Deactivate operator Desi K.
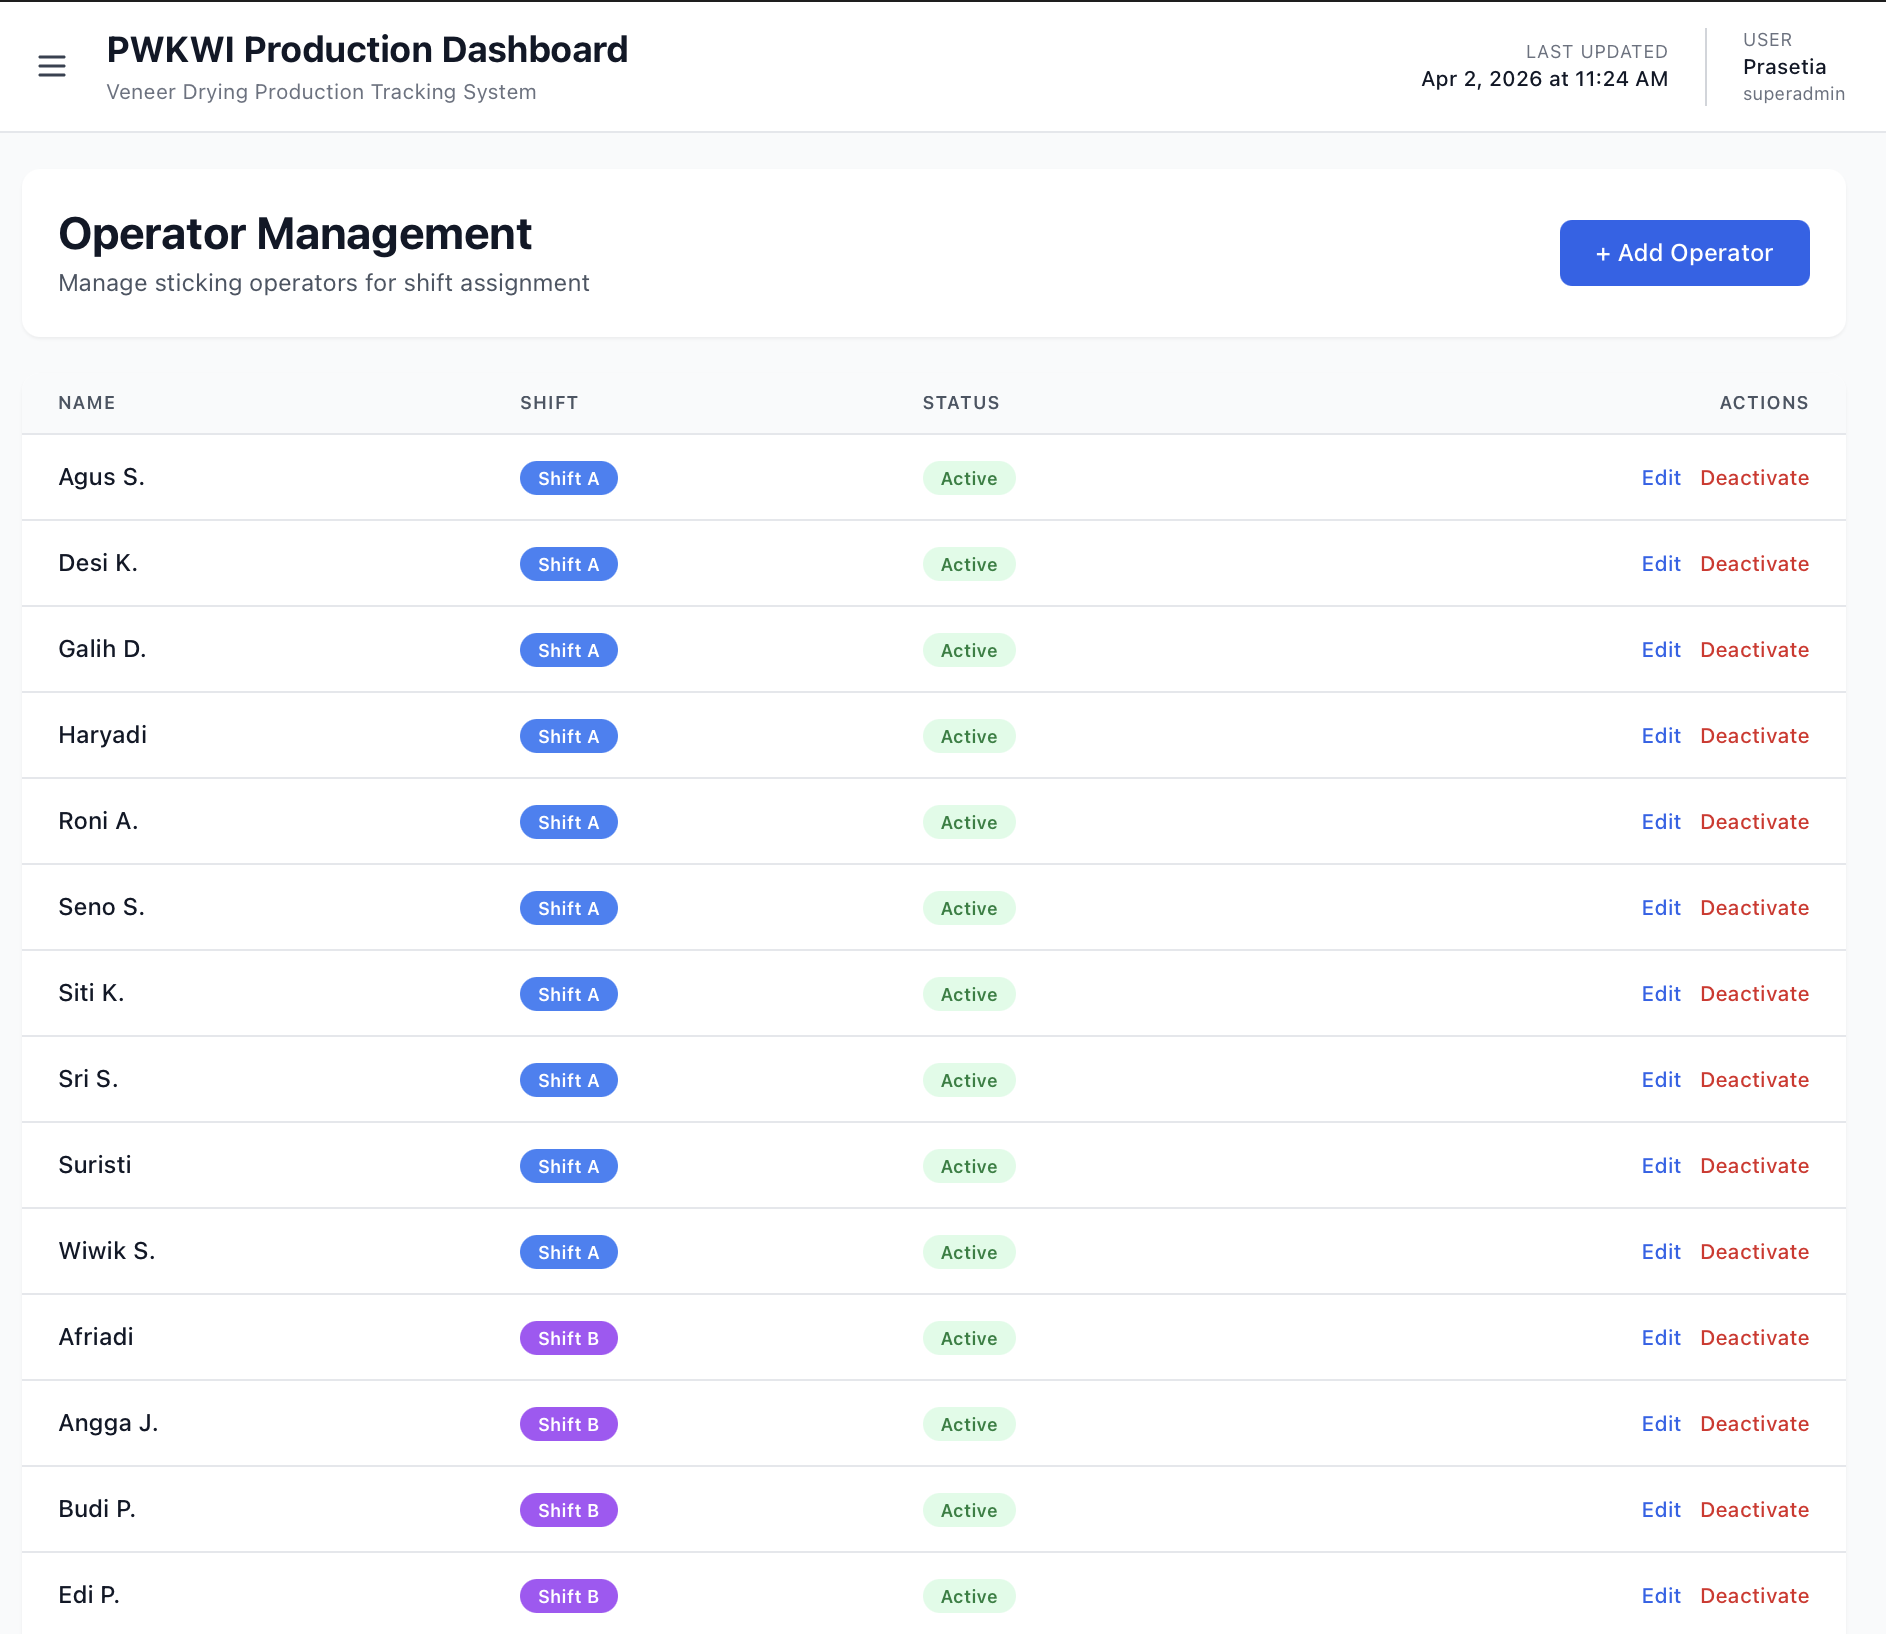The height and width of the screenshot is (1634, 1886). (x=1754, y=564)
